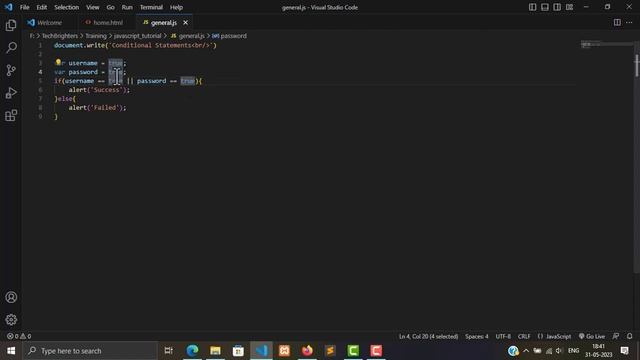Select the general.js tab
This screenshot has width=640, height=360.
coord(164,22)
